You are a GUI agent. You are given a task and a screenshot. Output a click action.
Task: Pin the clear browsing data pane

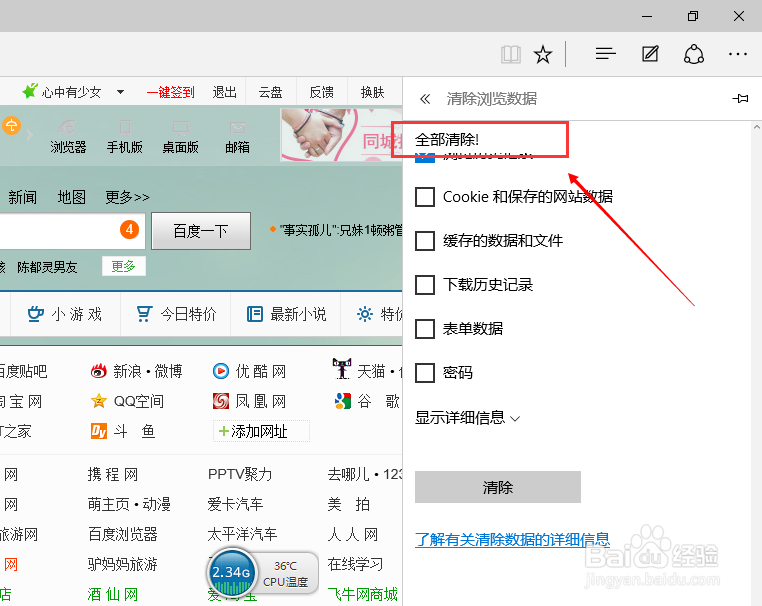[x=740, y=99]
